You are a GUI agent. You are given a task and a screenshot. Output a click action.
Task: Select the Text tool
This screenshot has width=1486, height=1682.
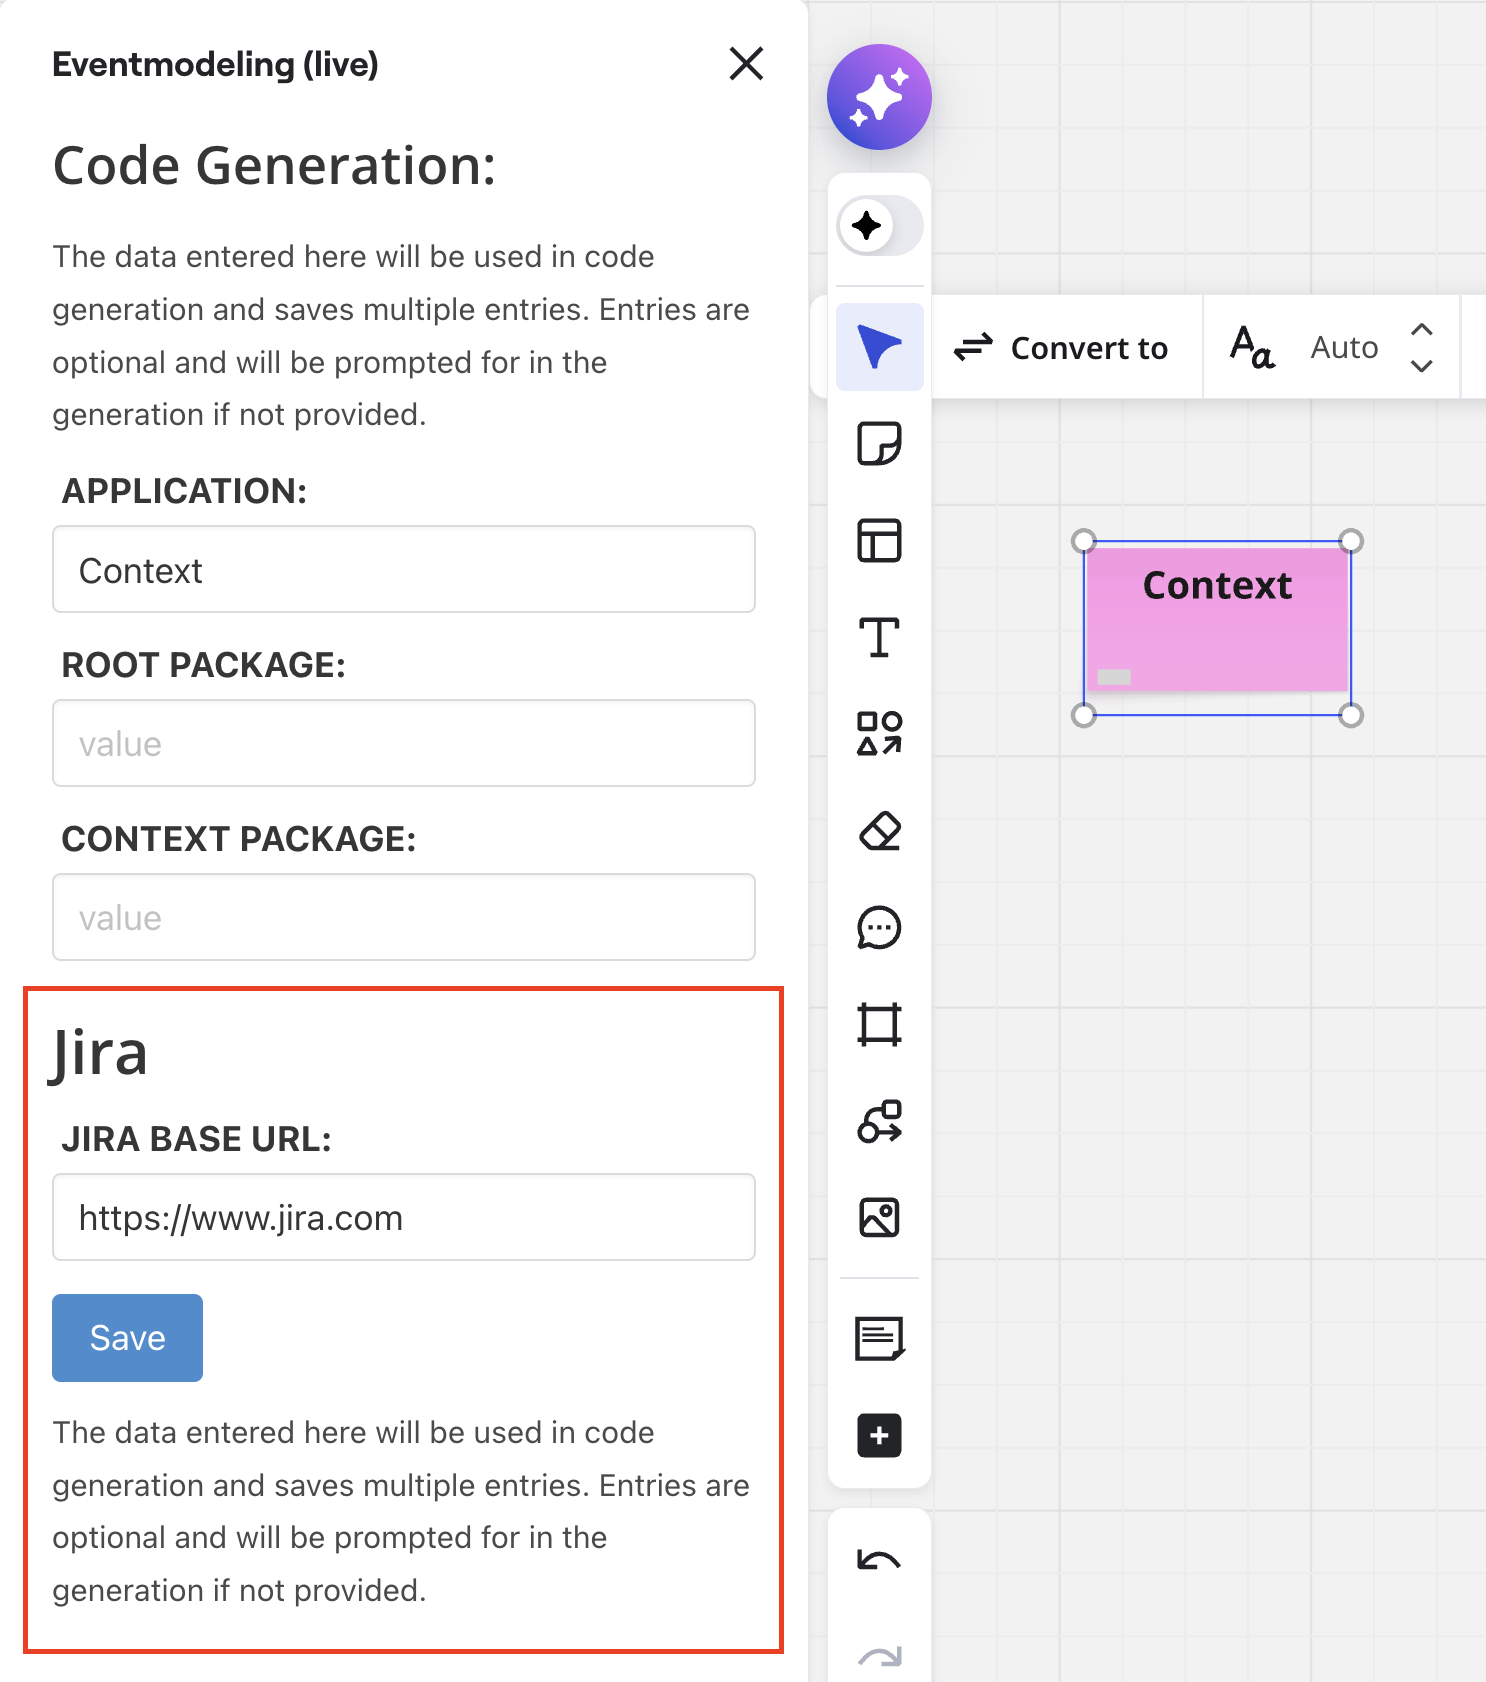coord(879,637)
